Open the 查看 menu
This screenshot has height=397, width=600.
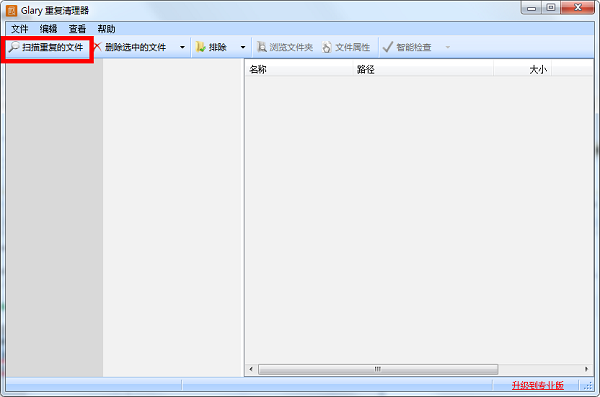(x=77, y=29)
